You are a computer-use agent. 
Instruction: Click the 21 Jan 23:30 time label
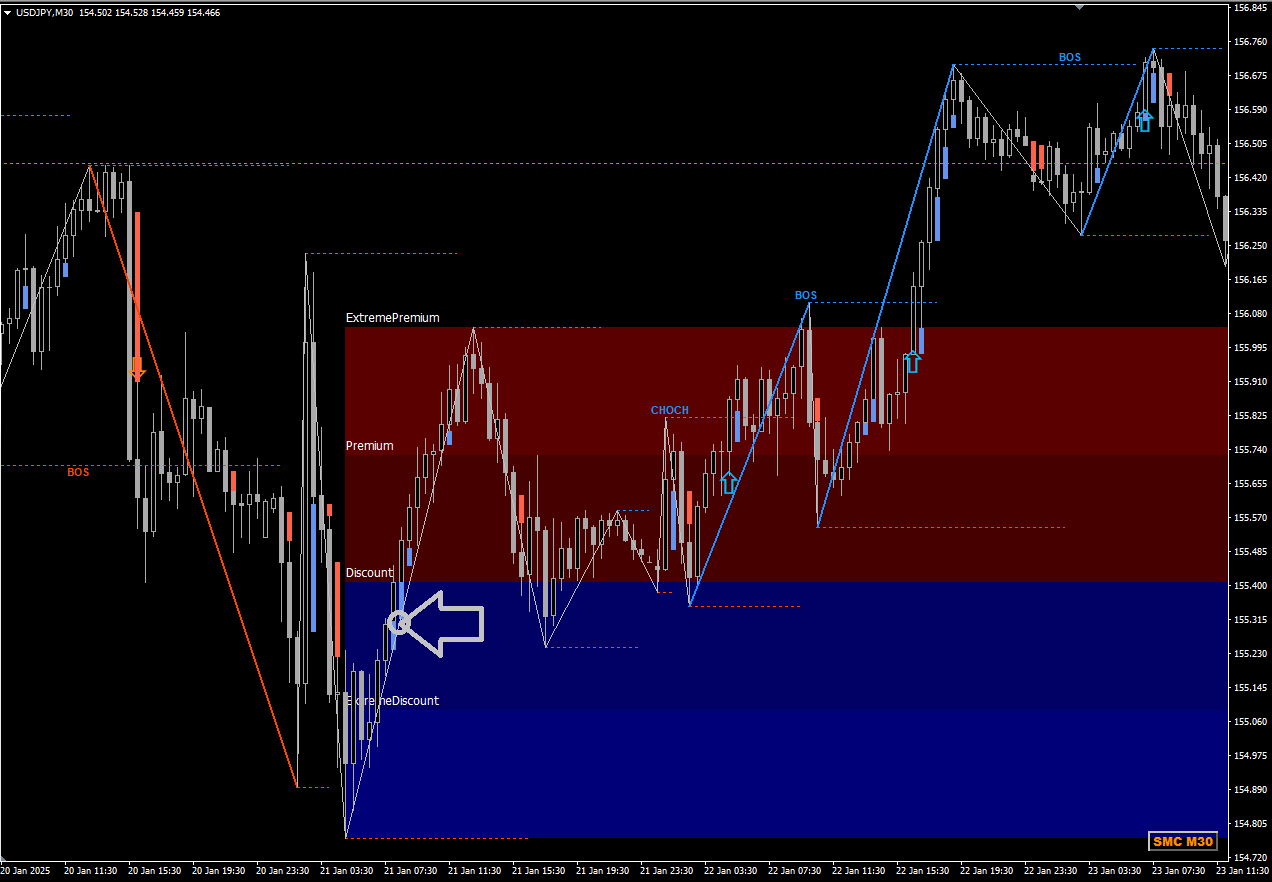667,871
